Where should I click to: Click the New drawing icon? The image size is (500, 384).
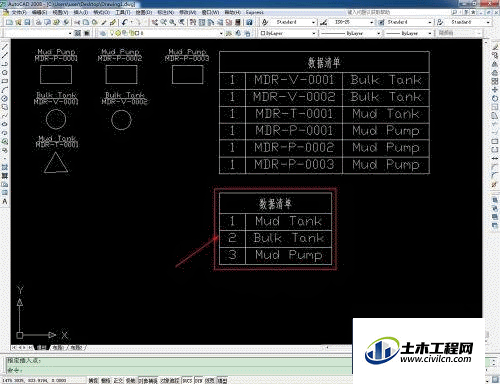coord(9,22)
